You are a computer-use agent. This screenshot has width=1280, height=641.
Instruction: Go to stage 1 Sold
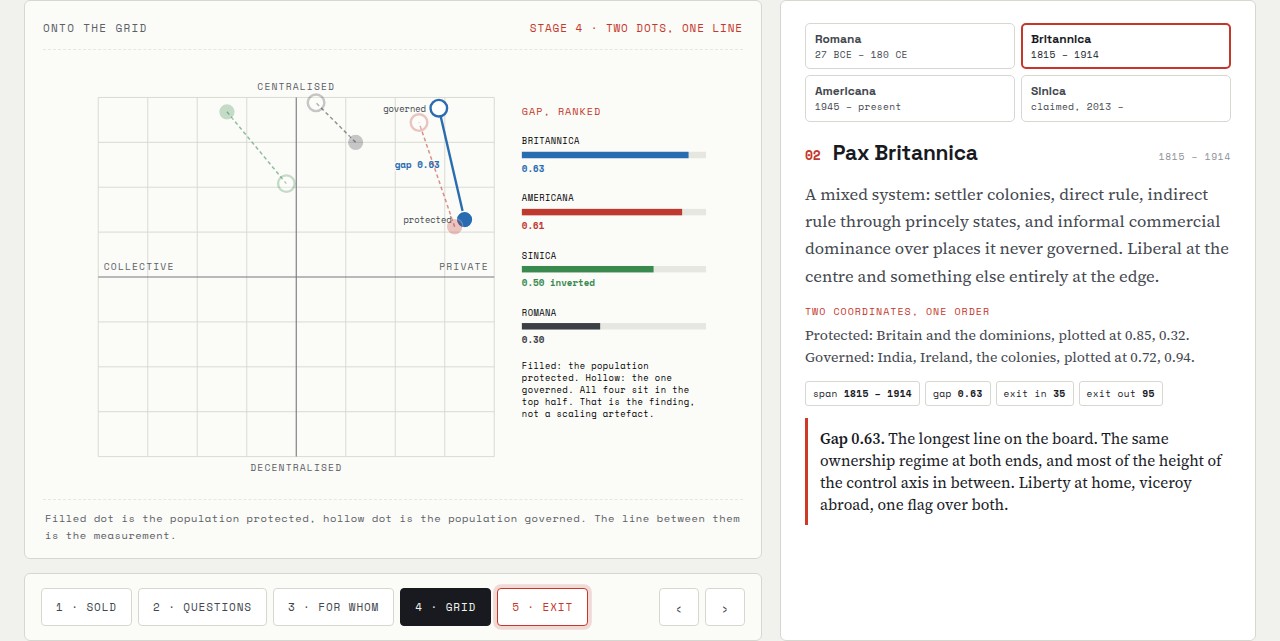pyautogui.click(x=86, y=607)
